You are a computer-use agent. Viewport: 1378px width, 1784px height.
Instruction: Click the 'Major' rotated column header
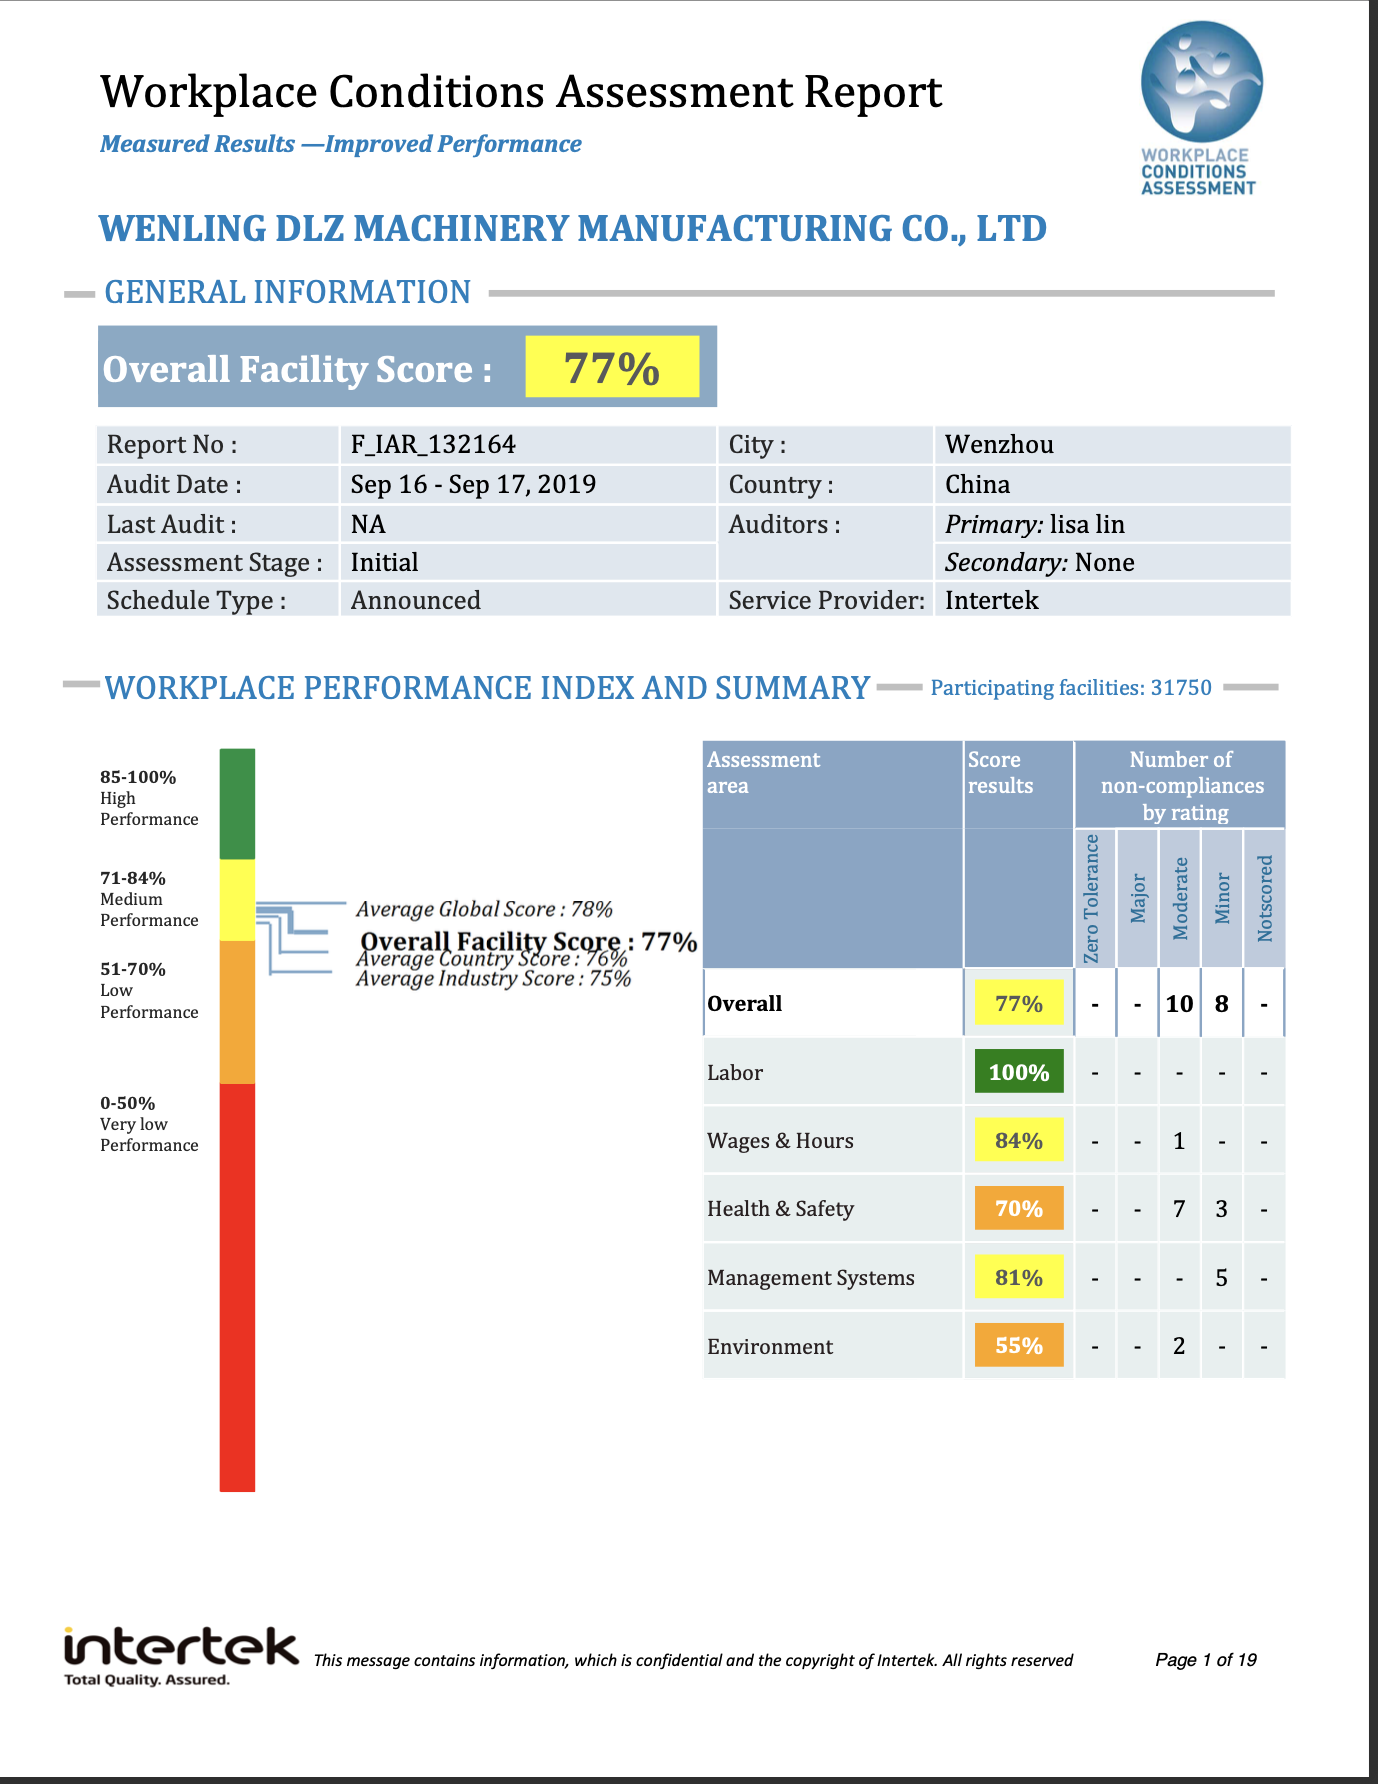point(1138,898)
